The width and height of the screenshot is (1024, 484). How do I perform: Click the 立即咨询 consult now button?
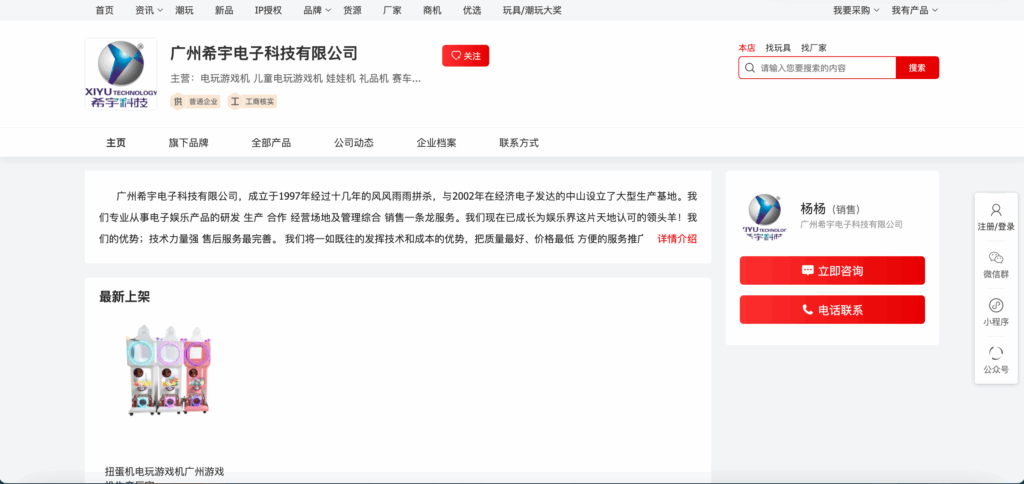(x=832, y=270)
